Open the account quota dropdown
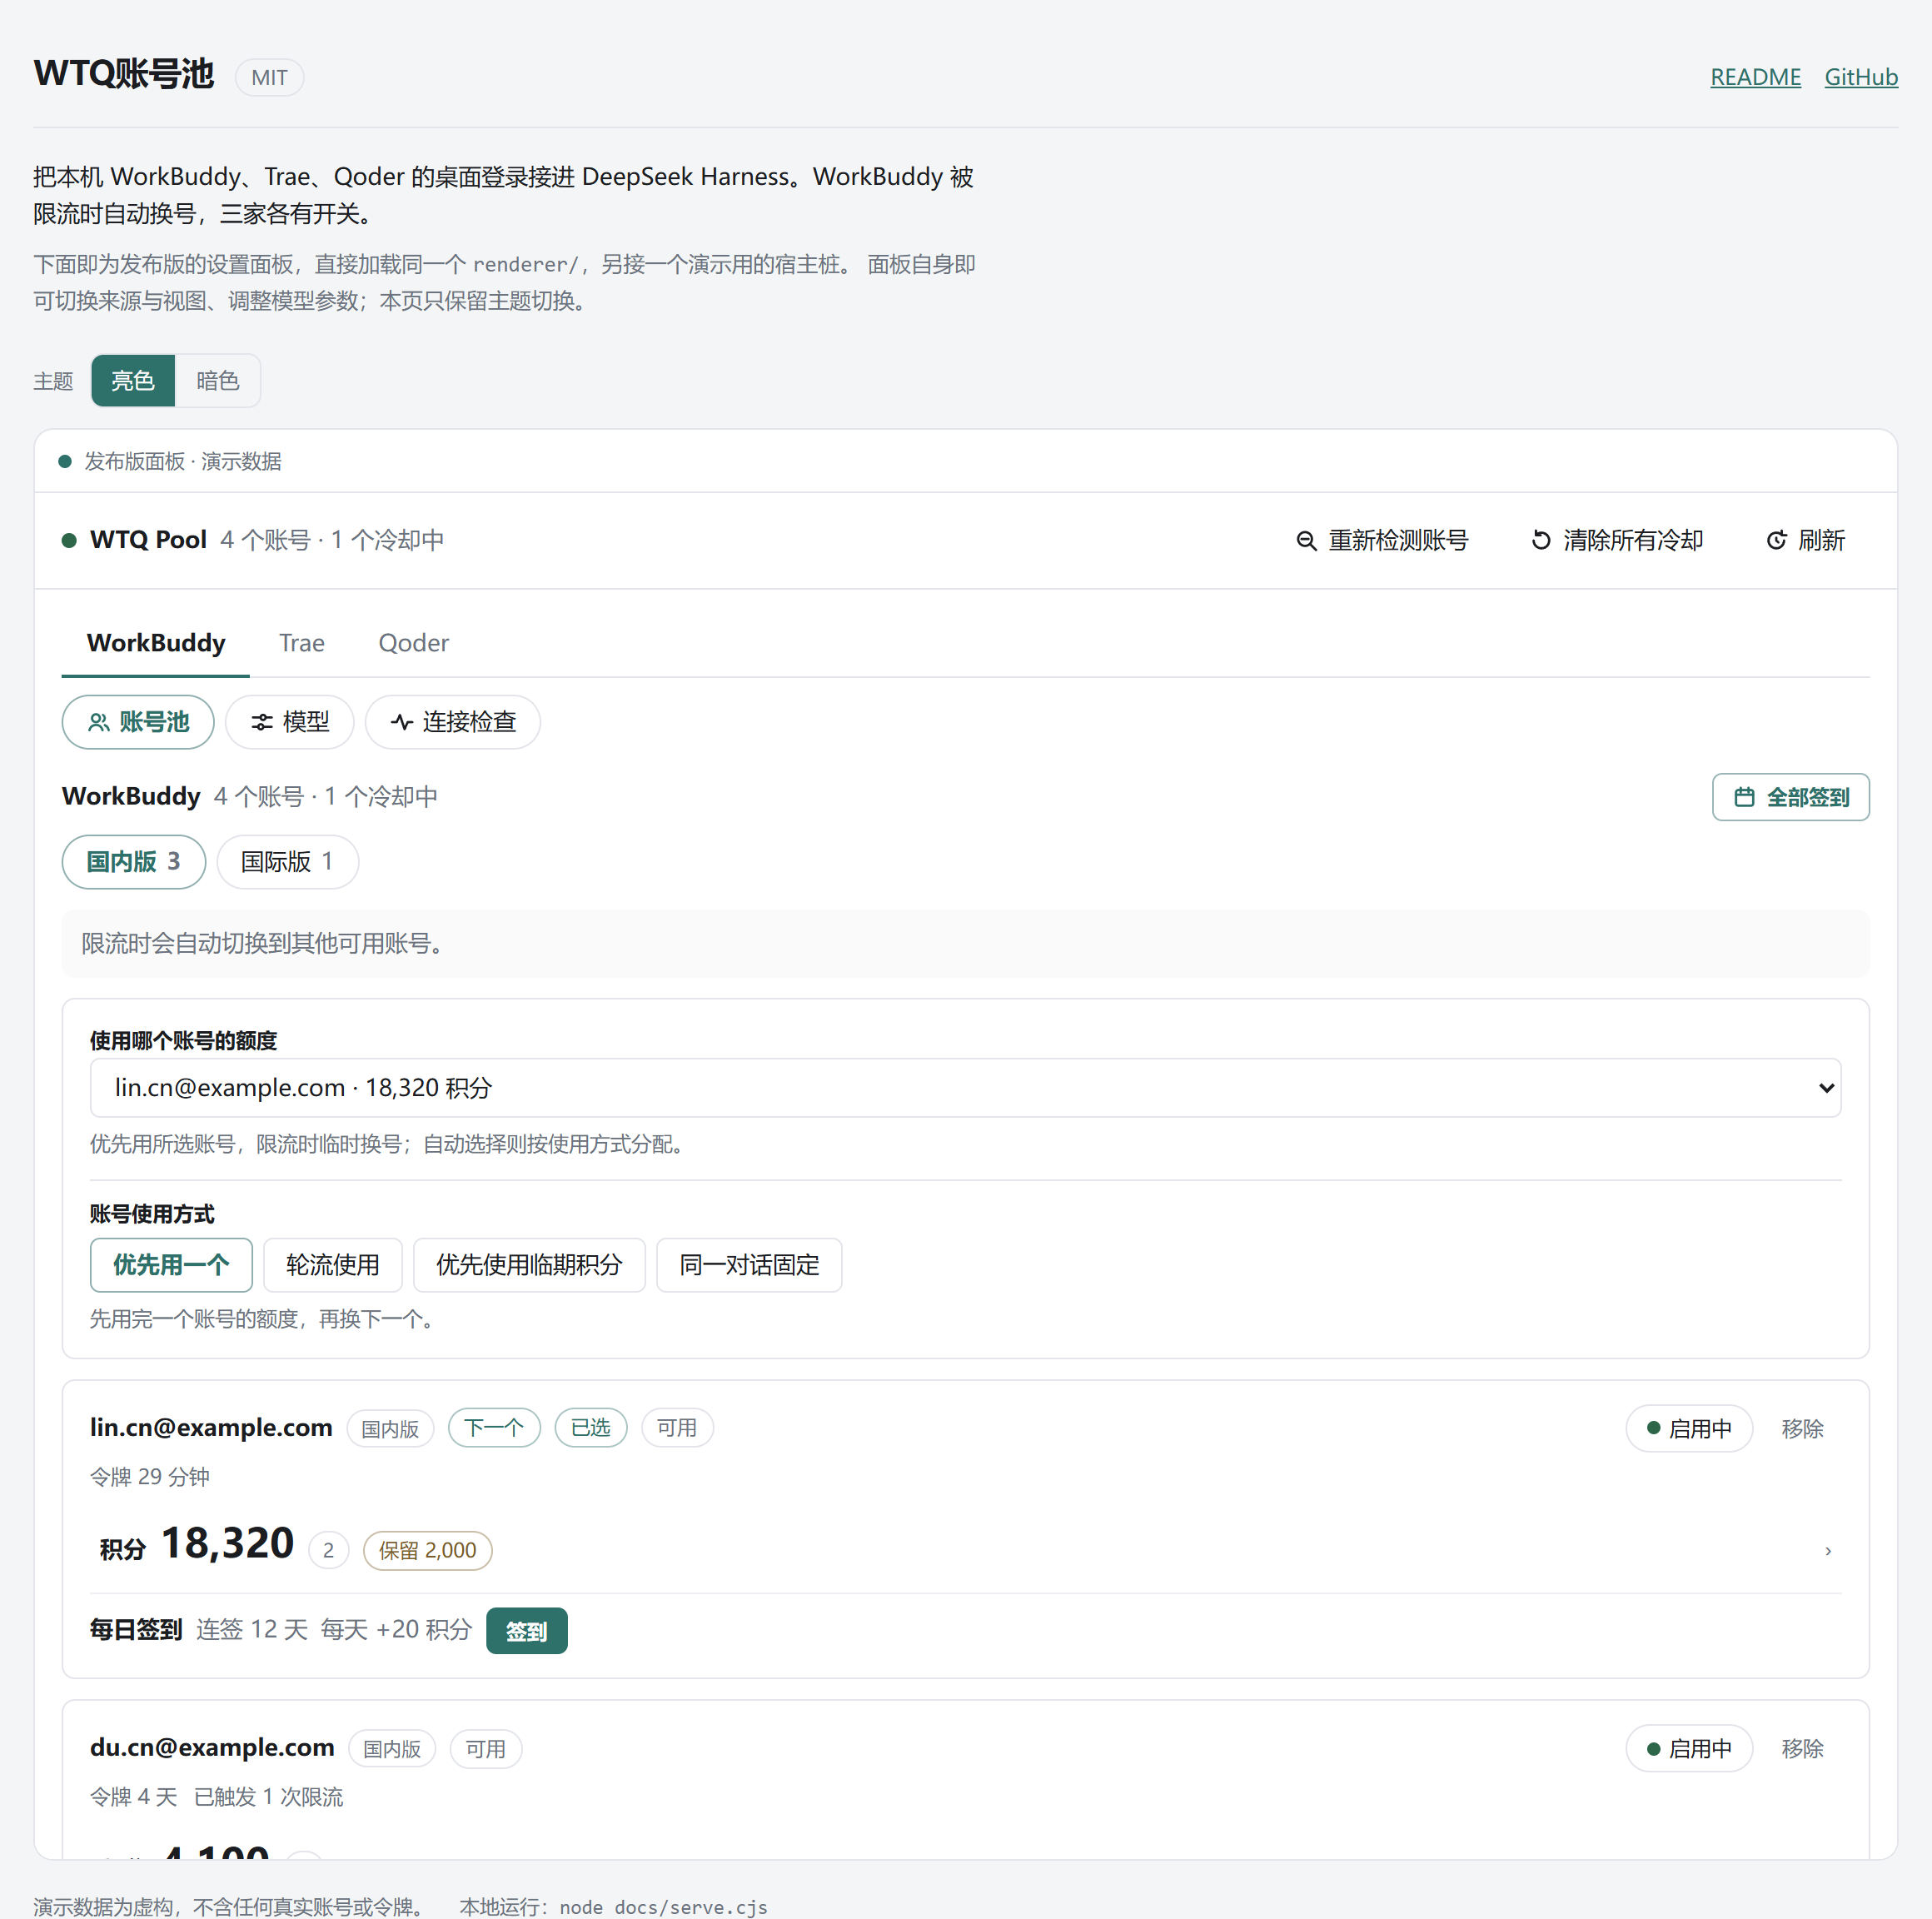The image size is (1932, 1919). [965, 1088]
